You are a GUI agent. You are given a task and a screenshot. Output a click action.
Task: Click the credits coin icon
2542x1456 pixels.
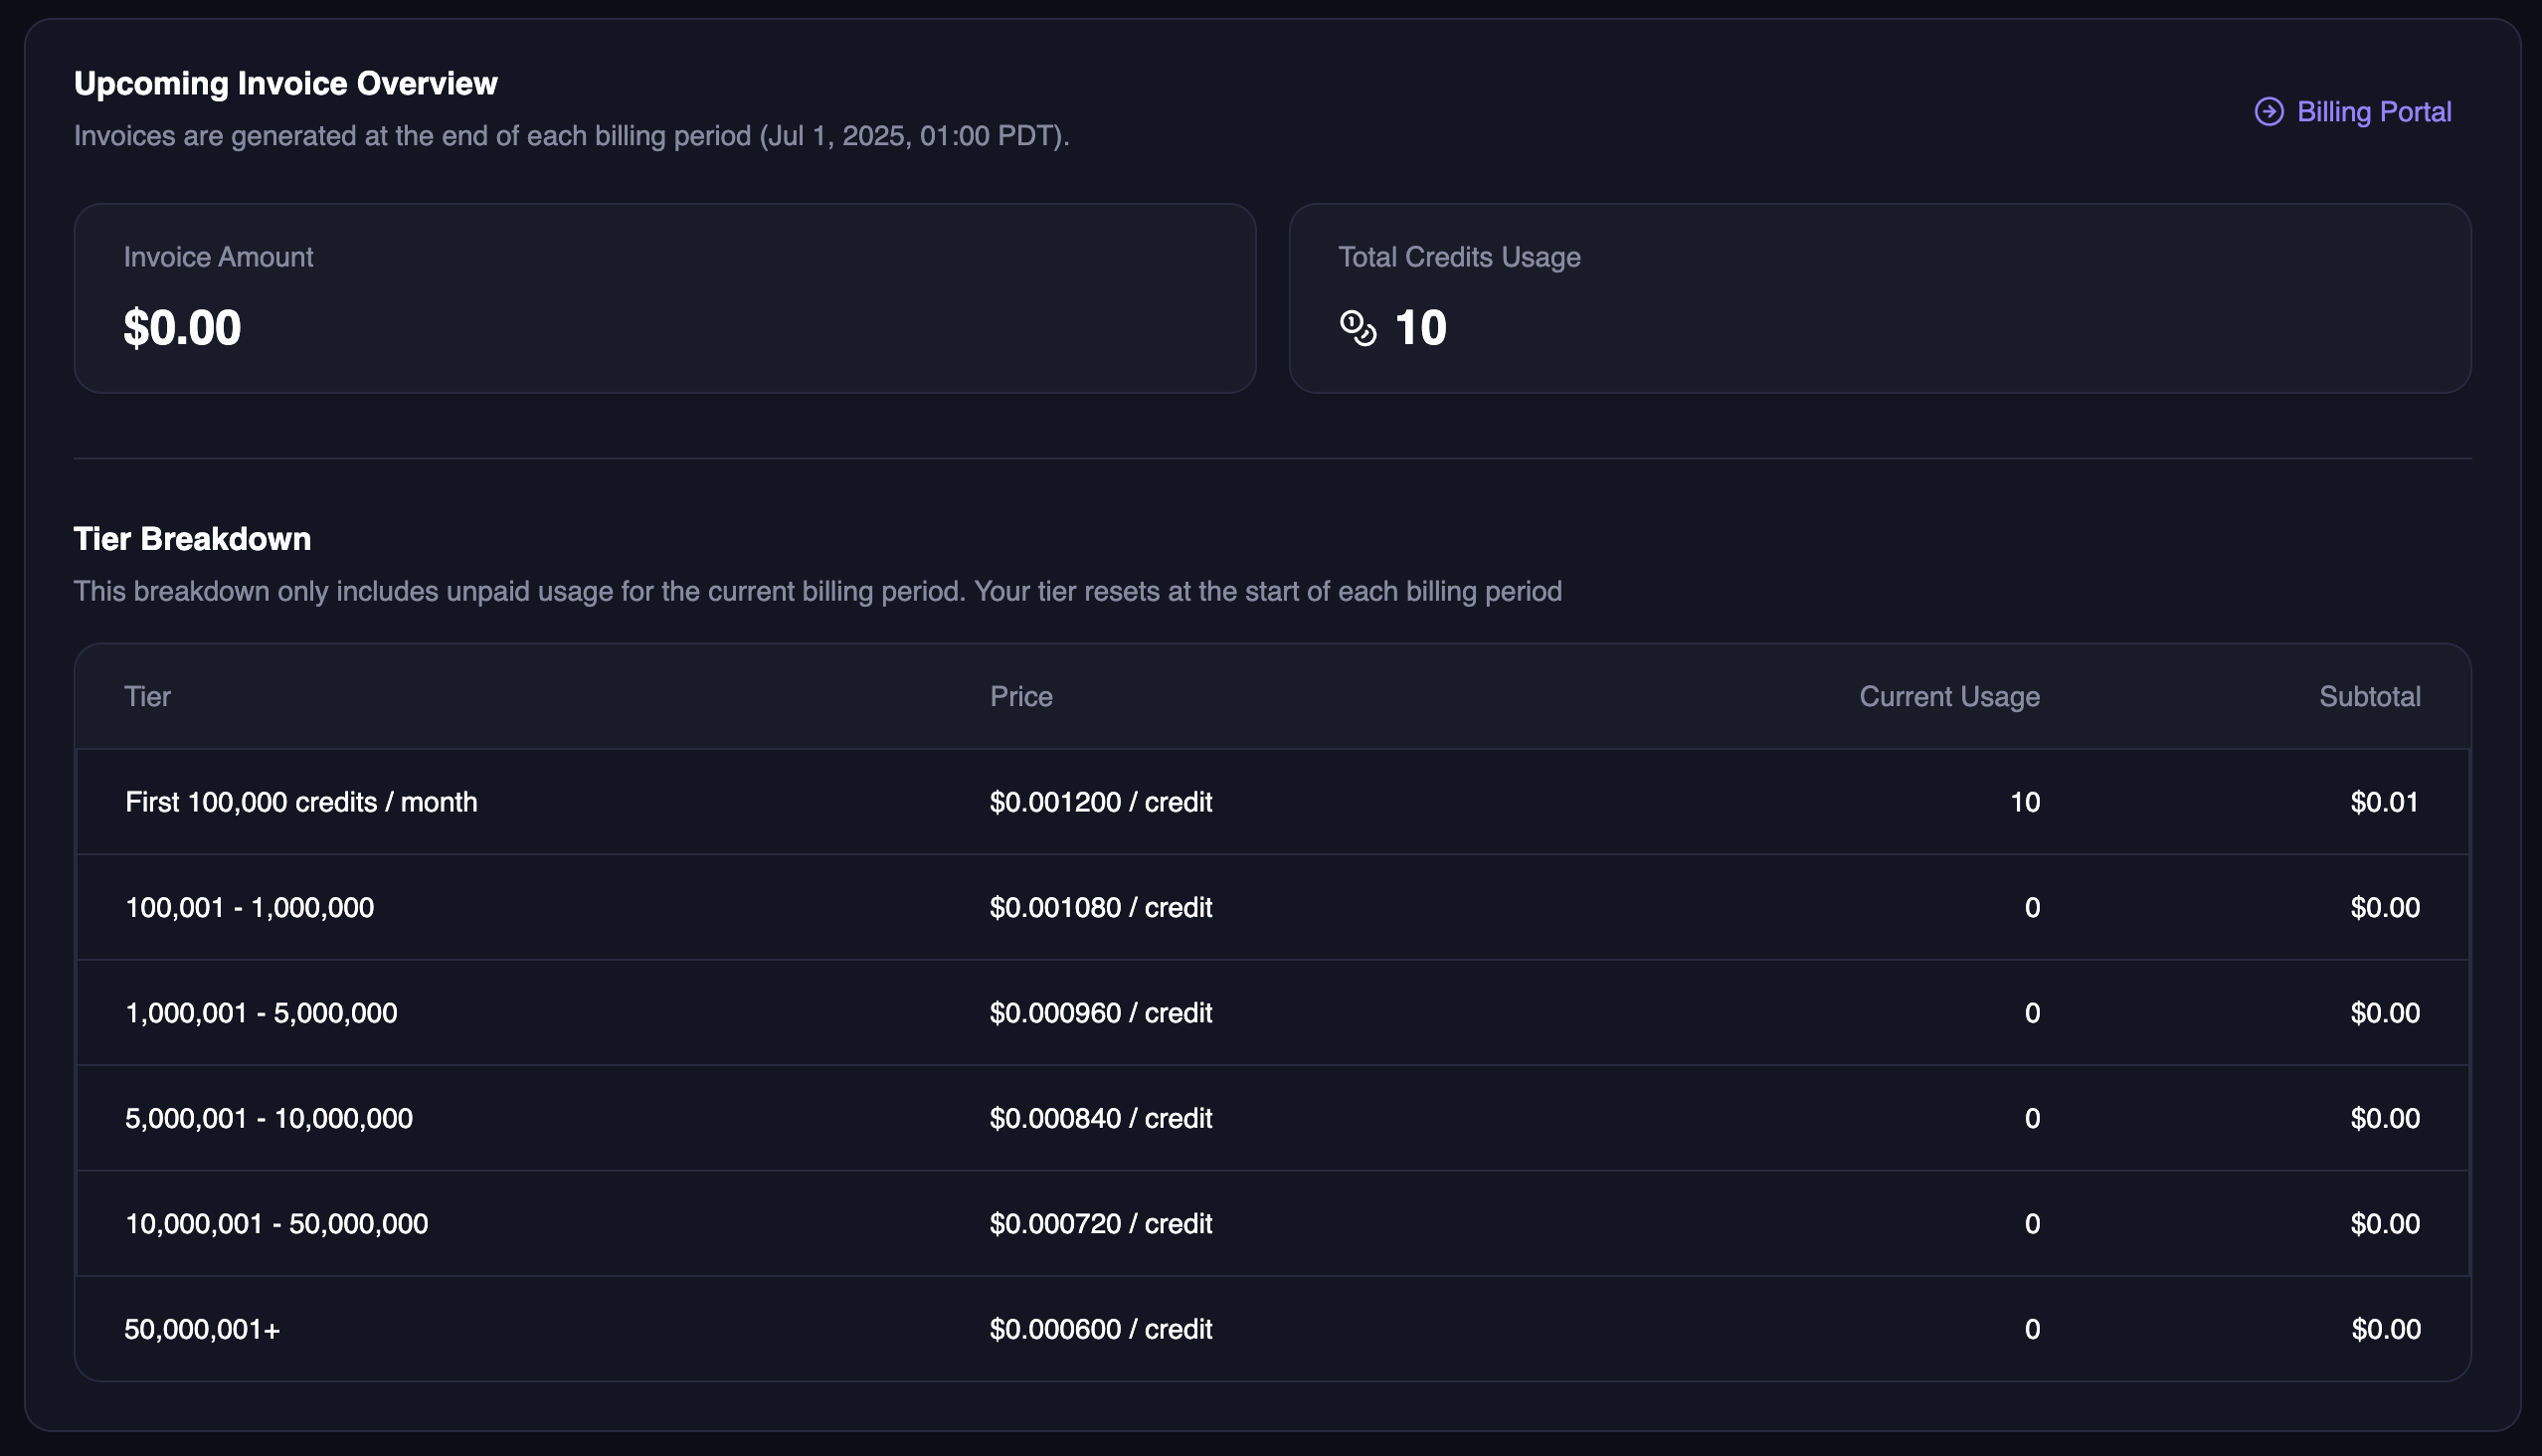tap(1357, 328)
